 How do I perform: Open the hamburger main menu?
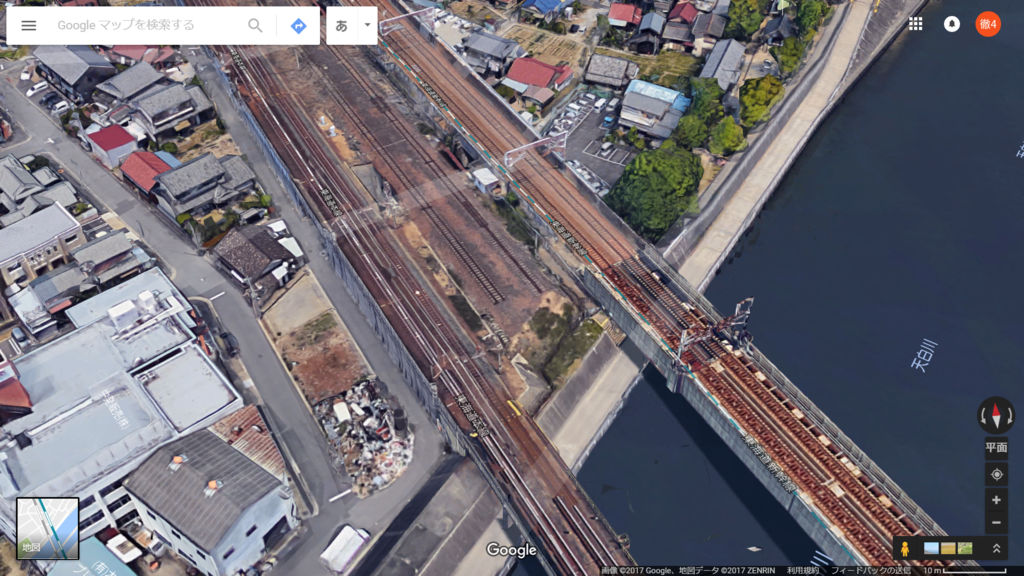(29, 25)
